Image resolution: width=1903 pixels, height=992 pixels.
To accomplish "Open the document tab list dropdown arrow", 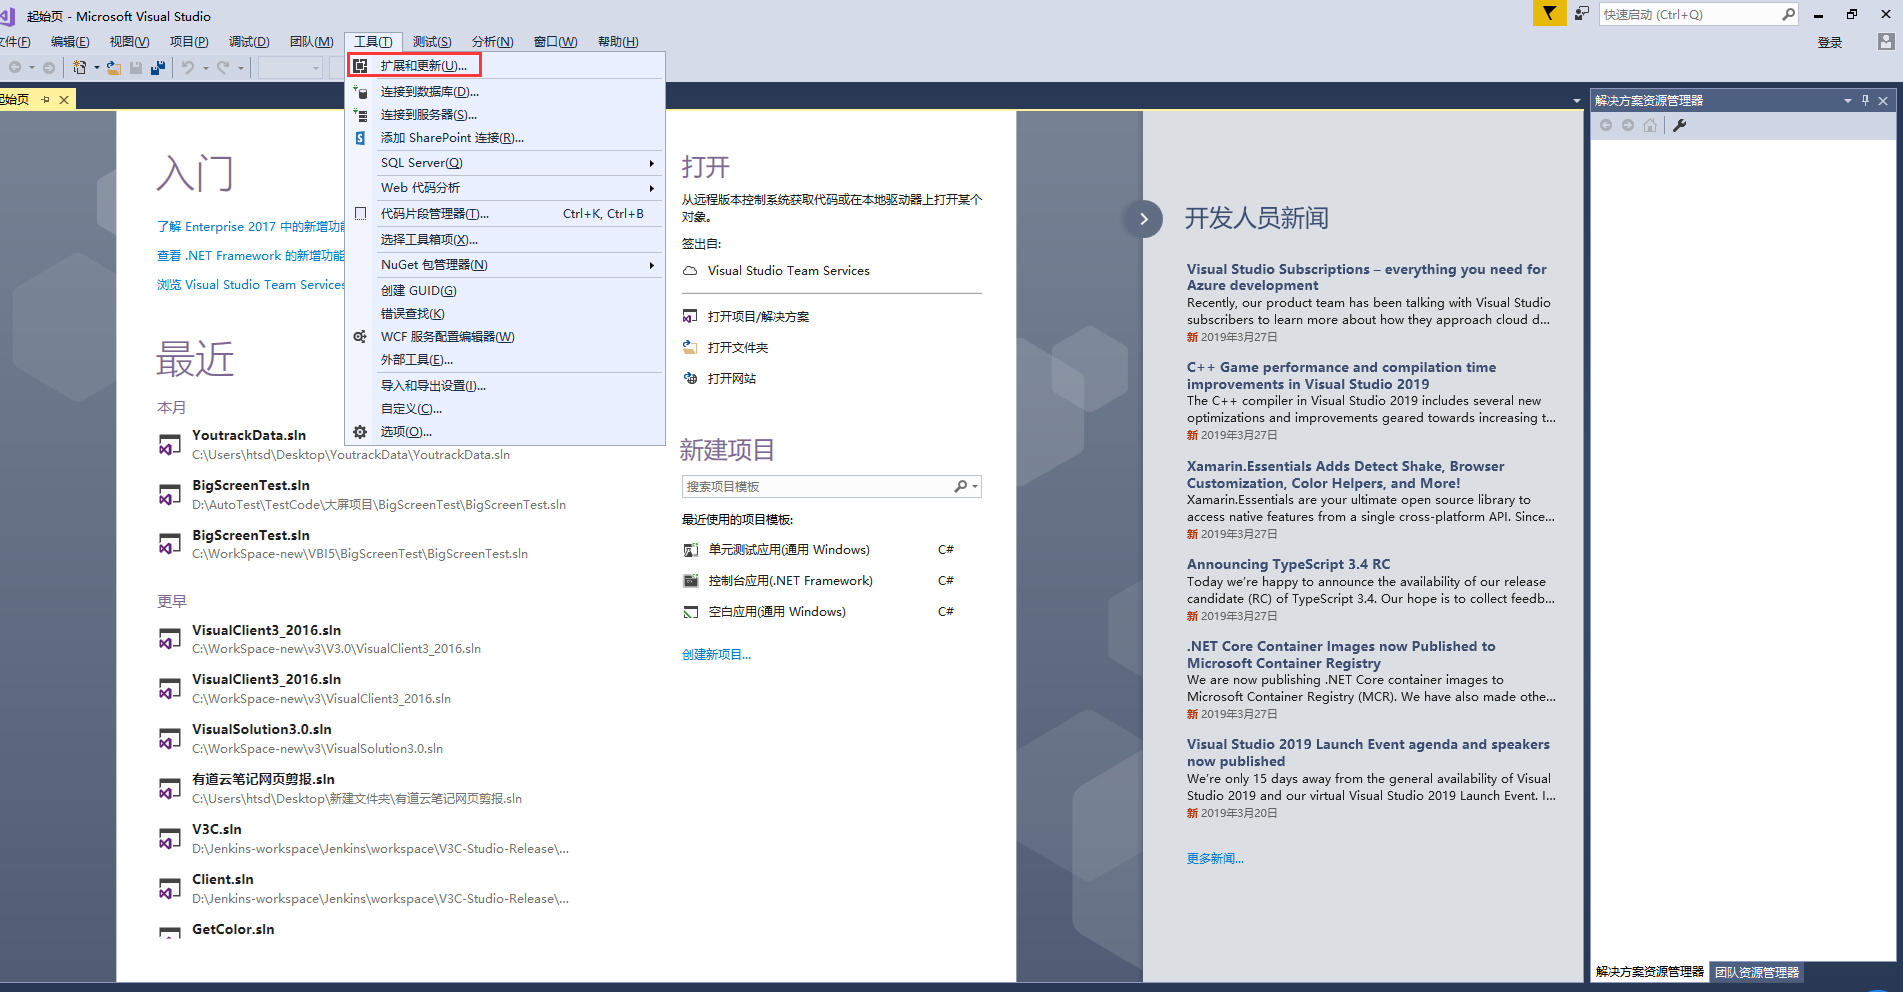I will point(1577,100).
